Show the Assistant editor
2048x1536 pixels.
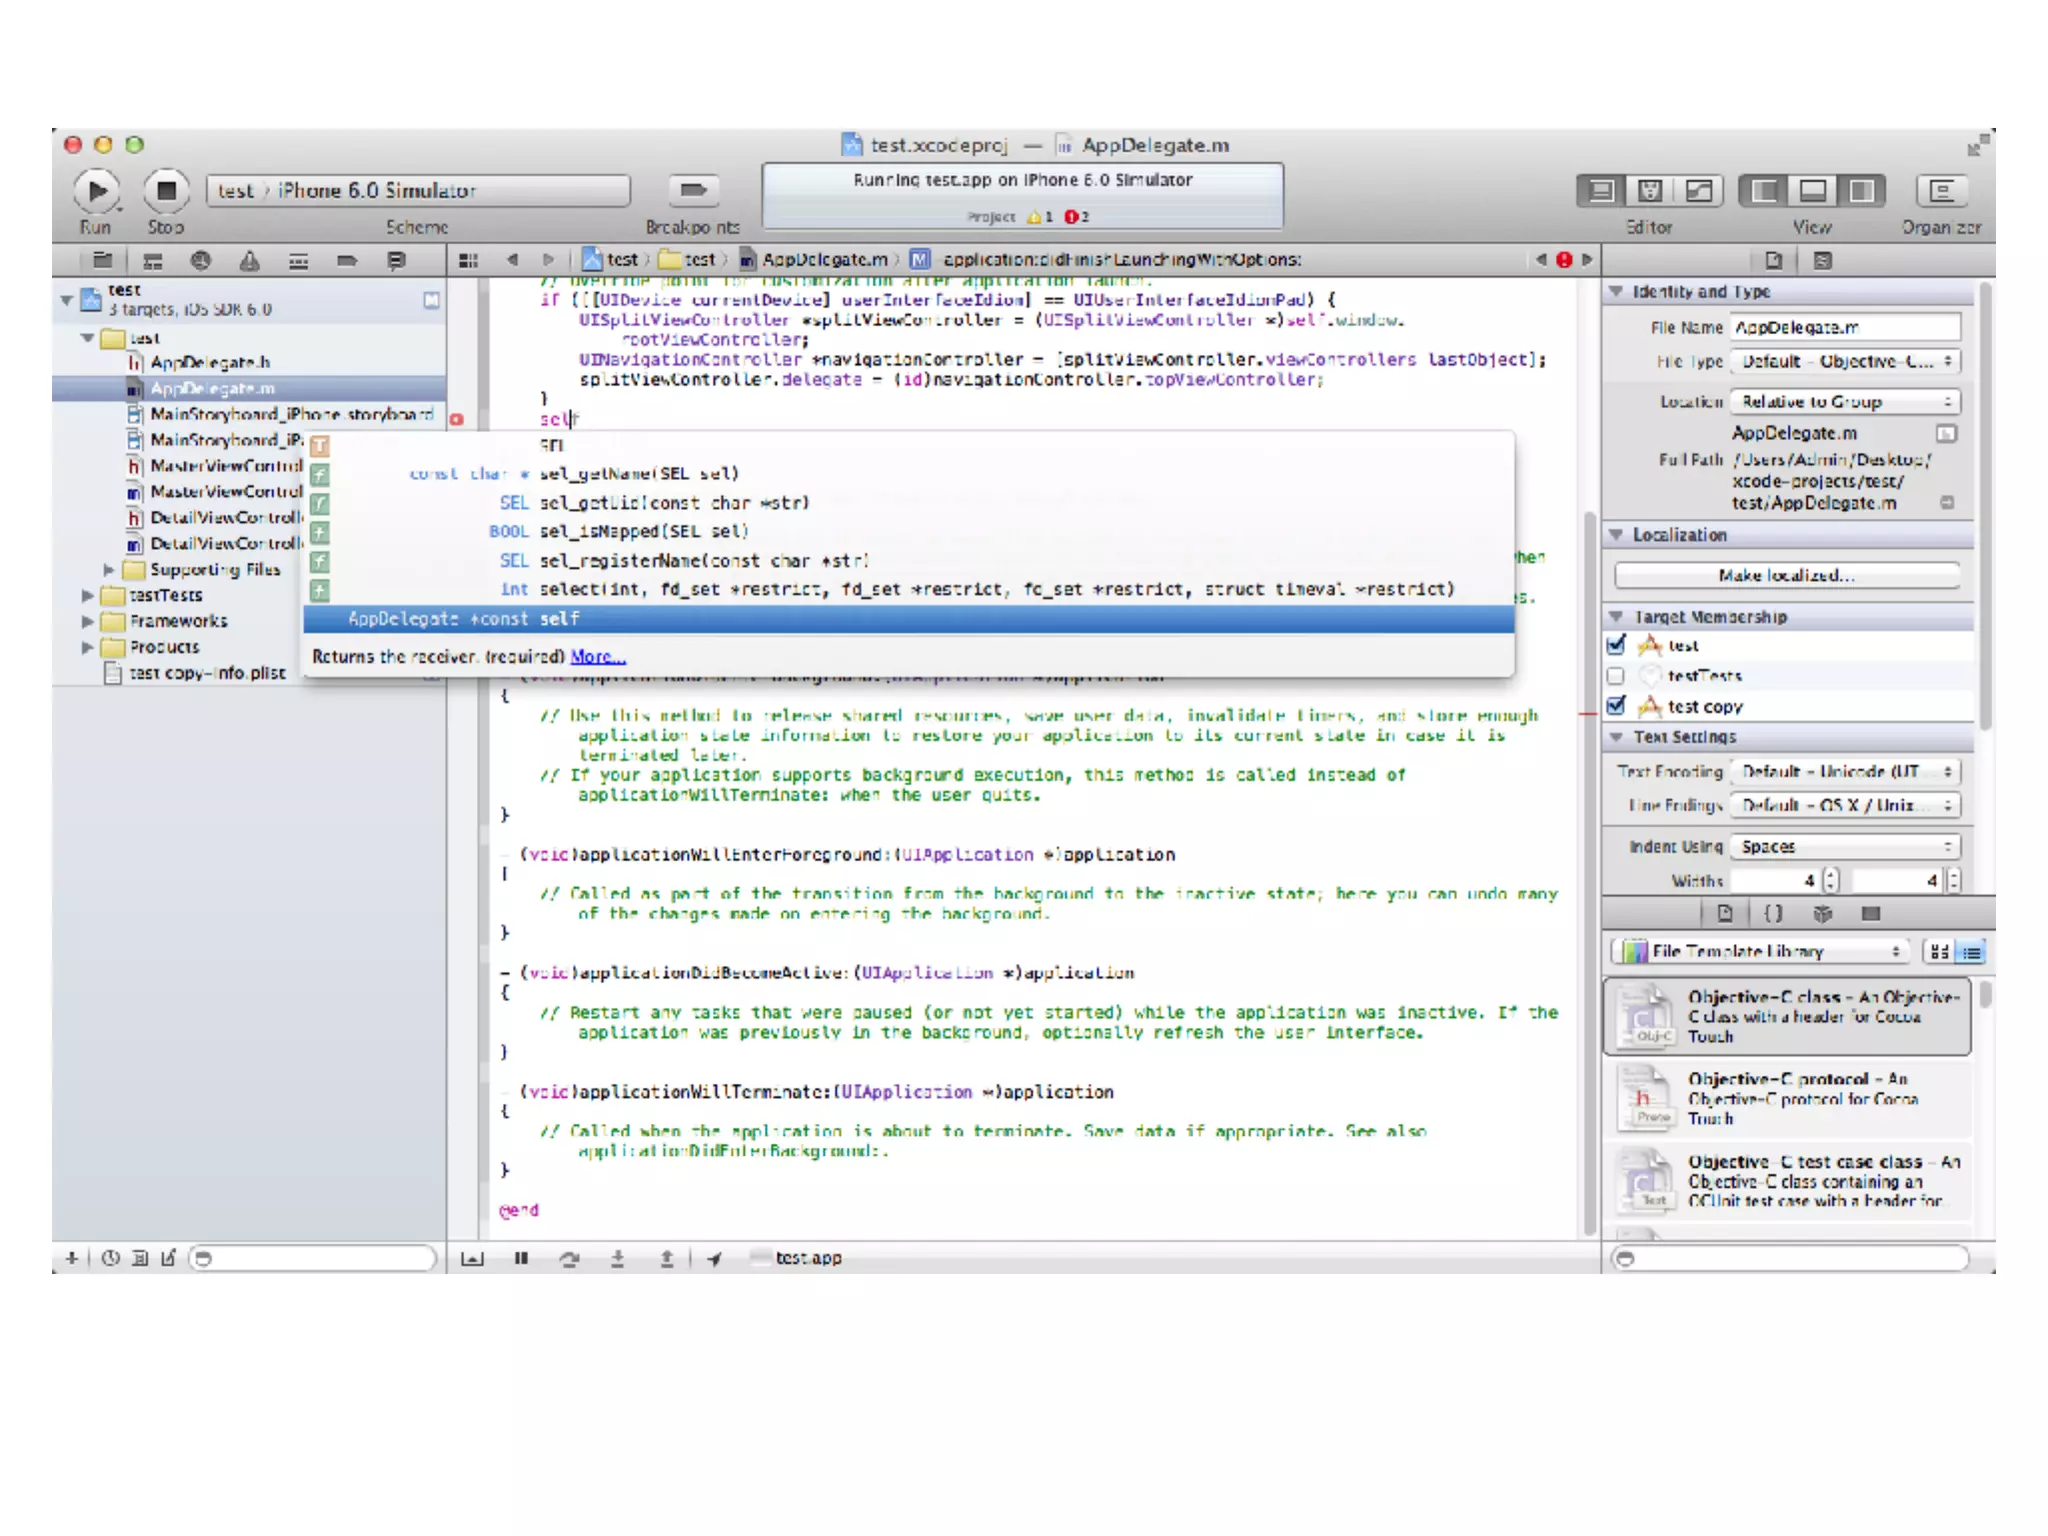(1650, 190)
